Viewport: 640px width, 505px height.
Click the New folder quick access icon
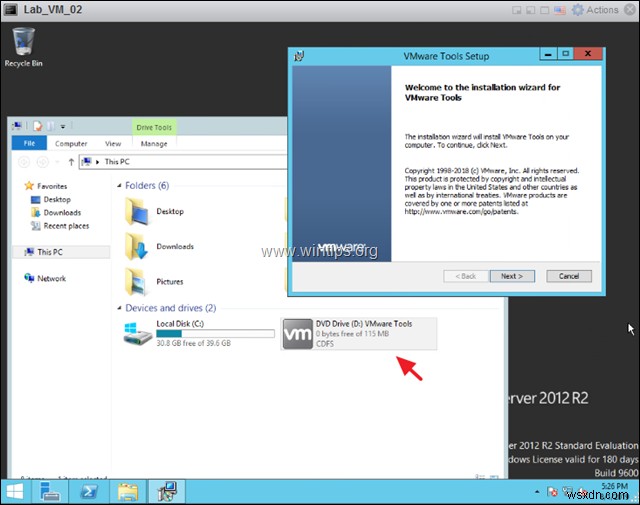pyautogui.click(x=50, y=126)
